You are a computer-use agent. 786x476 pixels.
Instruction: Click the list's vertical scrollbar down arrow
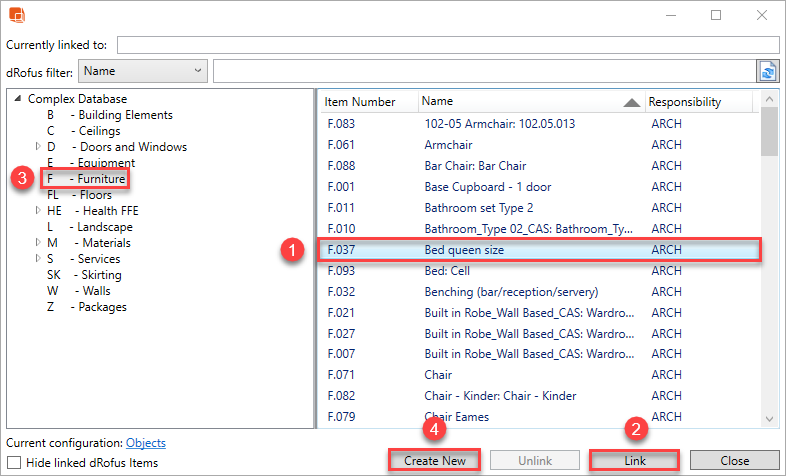(x=769, y=420)
